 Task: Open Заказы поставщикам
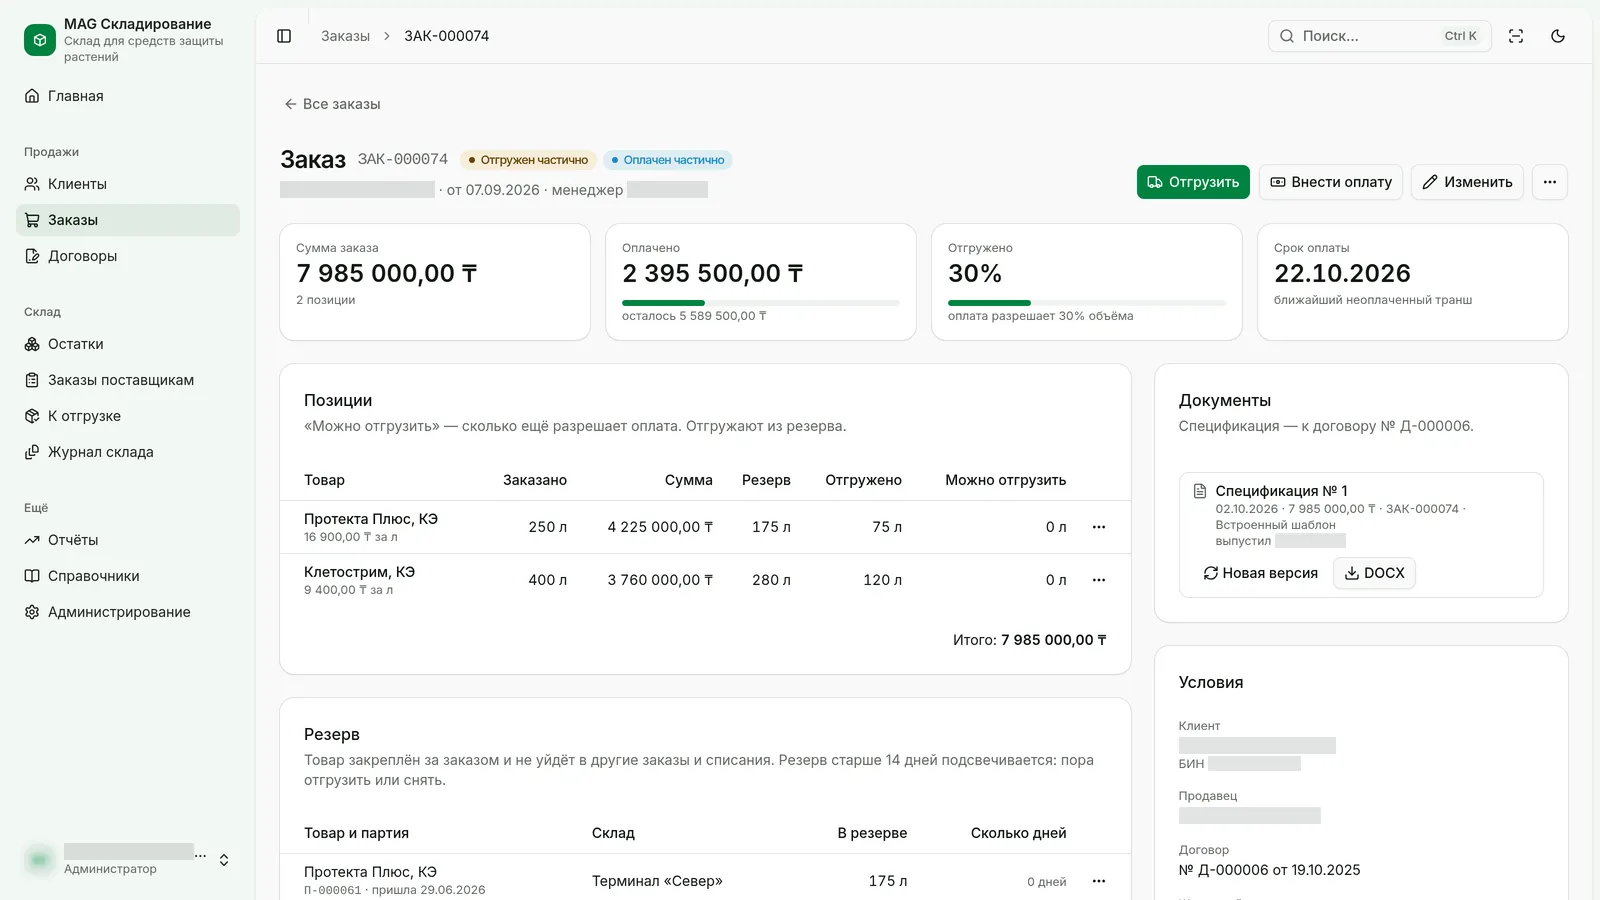click(x=128, y=380)
